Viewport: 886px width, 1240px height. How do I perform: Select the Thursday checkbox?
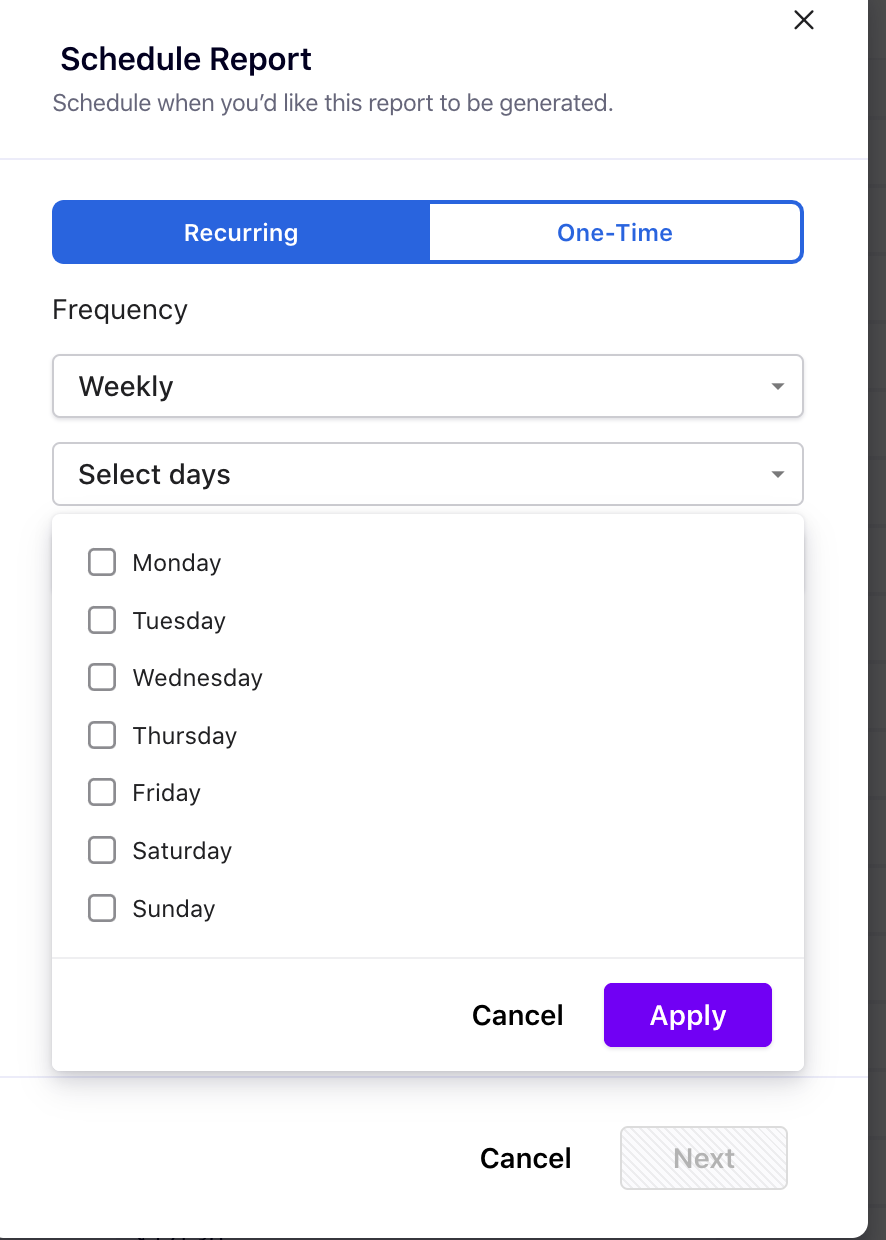pos(102,736)
